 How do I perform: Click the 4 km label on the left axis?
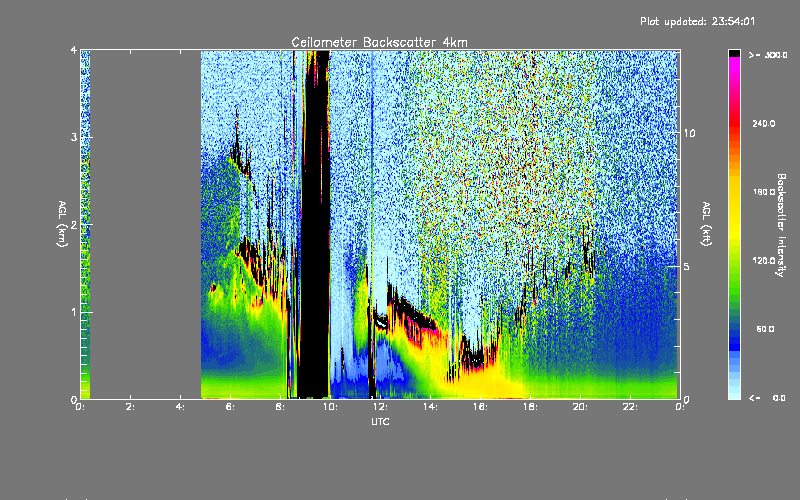pyautogui.click(x=74, y=51)
